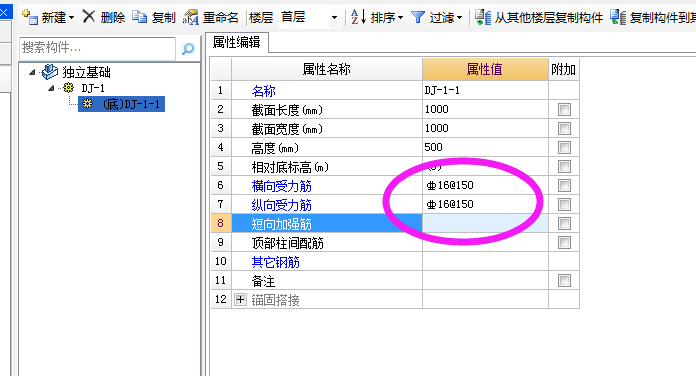Viewport: 696px width, 376px height.
Task: Collapse the 独立基础 tree node
Action: tap(32, 72)
